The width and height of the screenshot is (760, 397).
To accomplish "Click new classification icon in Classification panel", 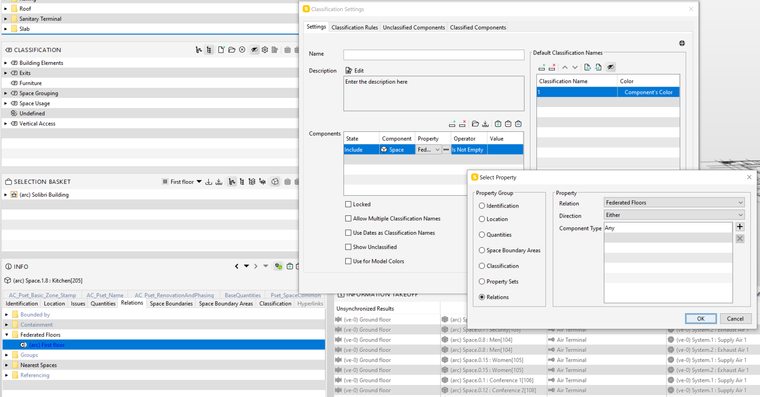I will 221,49.
